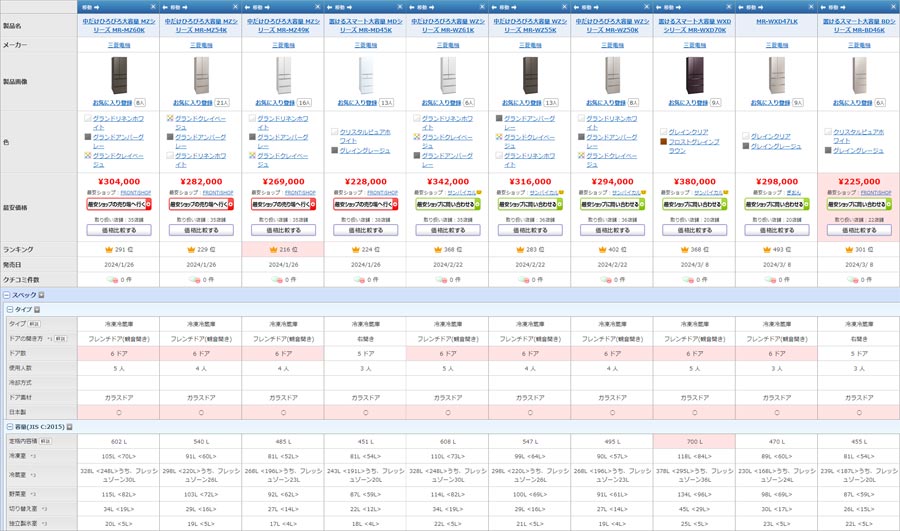
Task: Select グレインクリア swatch under MR-WXD47LK
Action: [746, 136]
